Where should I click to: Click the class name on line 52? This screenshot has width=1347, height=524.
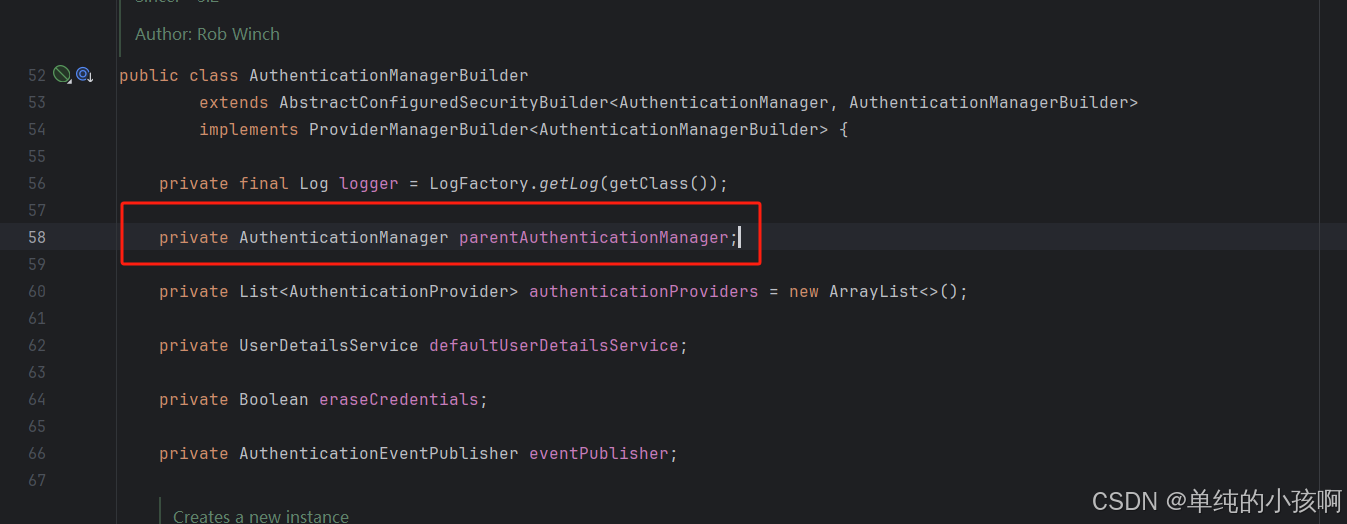(389, 75)
